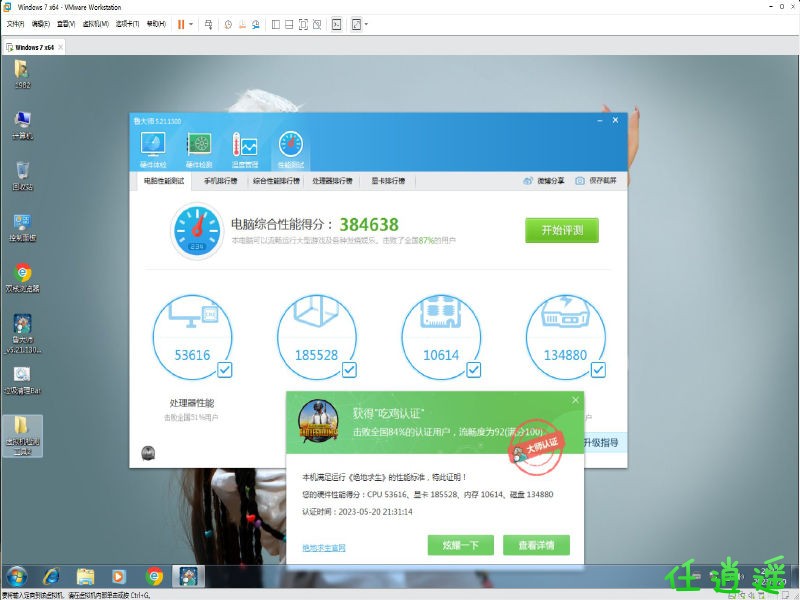The image size is (800, 600).
Task: Click the green 开始评测 button
Action: click(562, 230)
